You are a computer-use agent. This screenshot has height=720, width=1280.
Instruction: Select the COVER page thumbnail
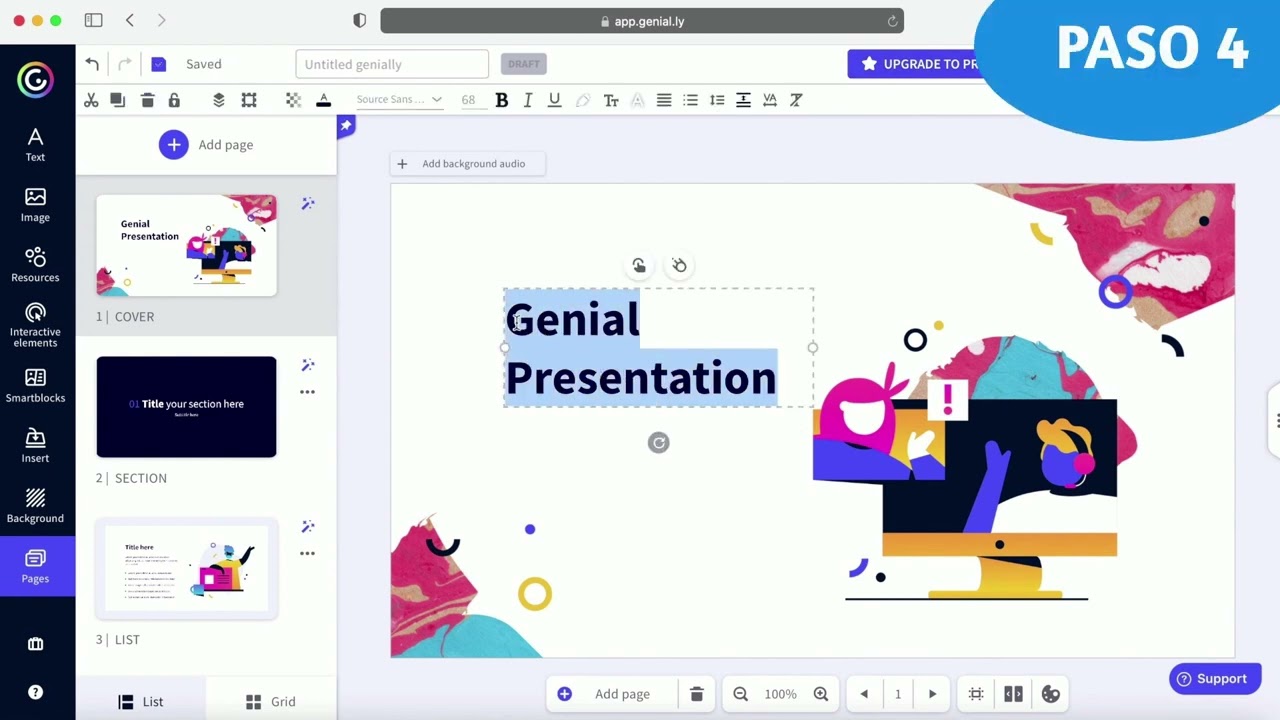coord(186,245)
